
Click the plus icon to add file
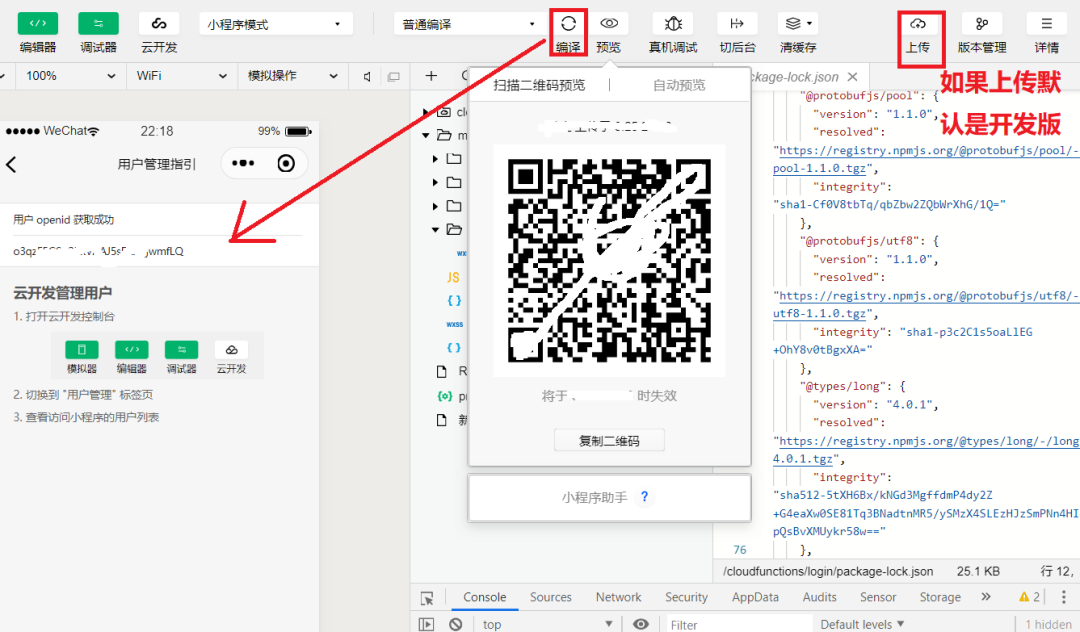pyautogui.click(x=431, y=76)
